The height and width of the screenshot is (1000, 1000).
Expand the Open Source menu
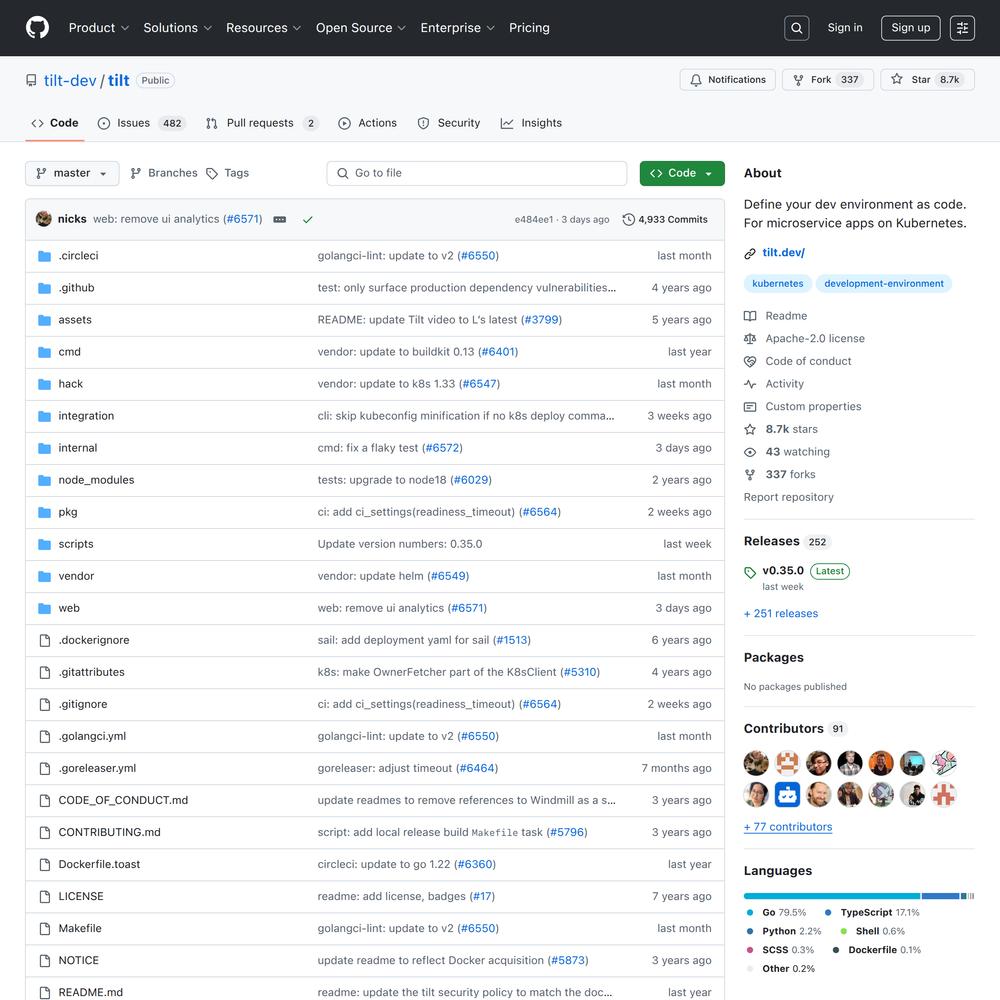point(360,28)
